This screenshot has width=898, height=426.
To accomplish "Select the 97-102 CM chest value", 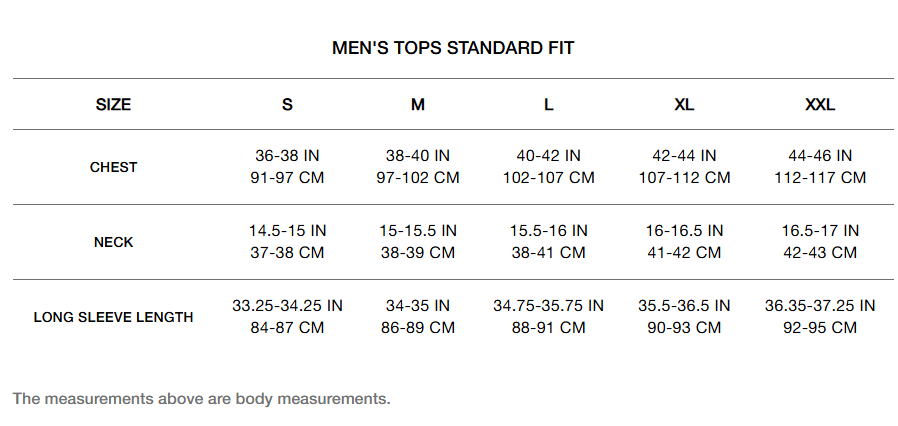I will [x=418, y=178].
